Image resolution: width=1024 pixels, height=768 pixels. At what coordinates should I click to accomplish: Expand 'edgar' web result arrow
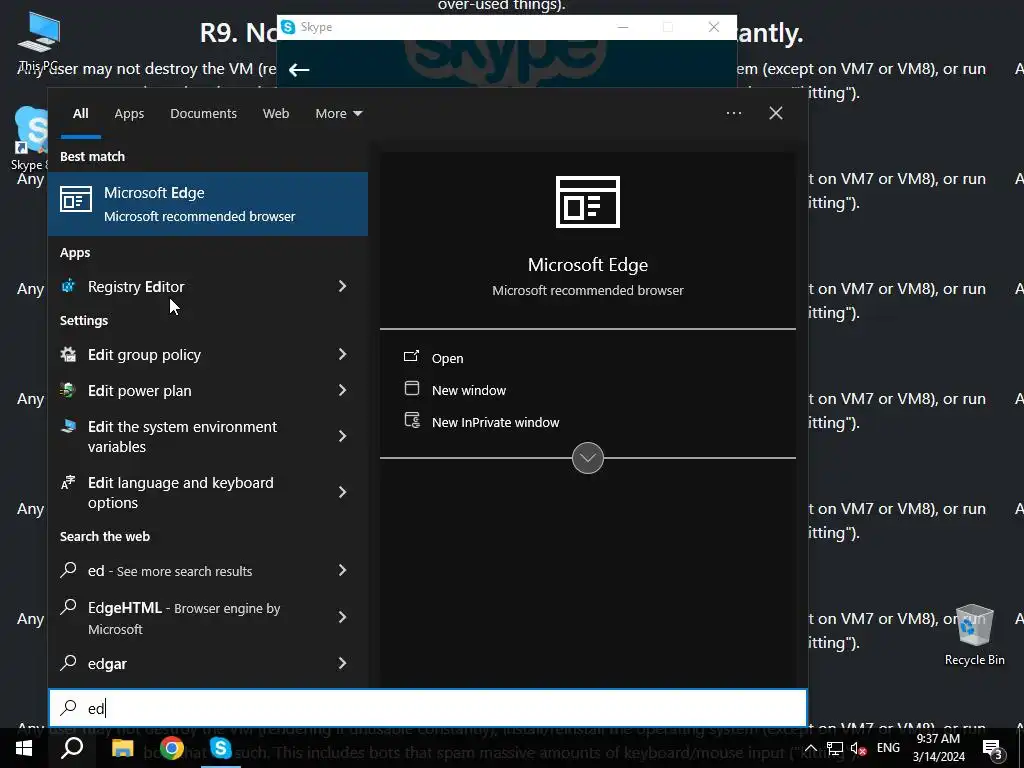point(343,664)
